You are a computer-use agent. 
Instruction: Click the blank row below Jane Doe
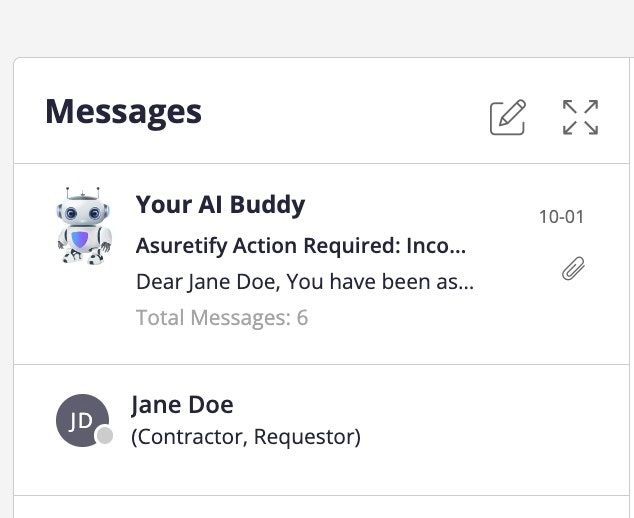[320, 507]
